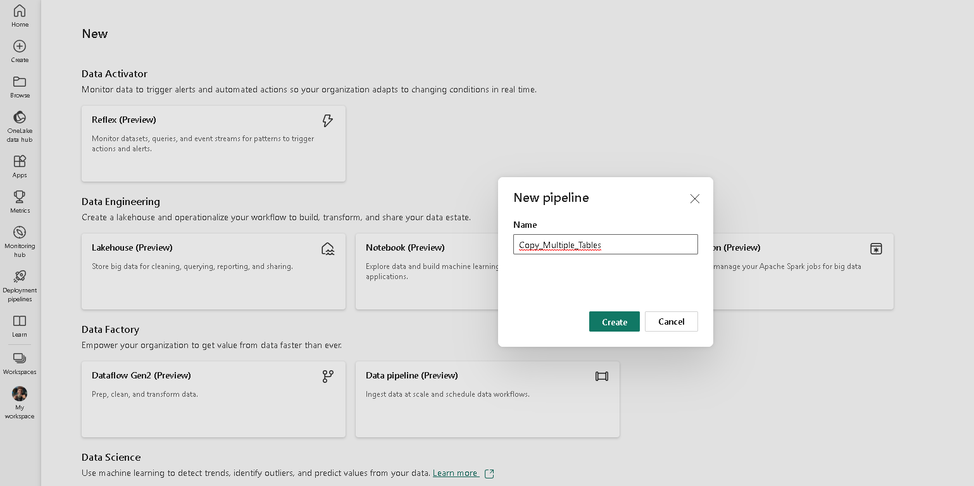Click the Spark job definition icon
The height and width of the screenshot is (486, 974).
click(x=876, y=249)
